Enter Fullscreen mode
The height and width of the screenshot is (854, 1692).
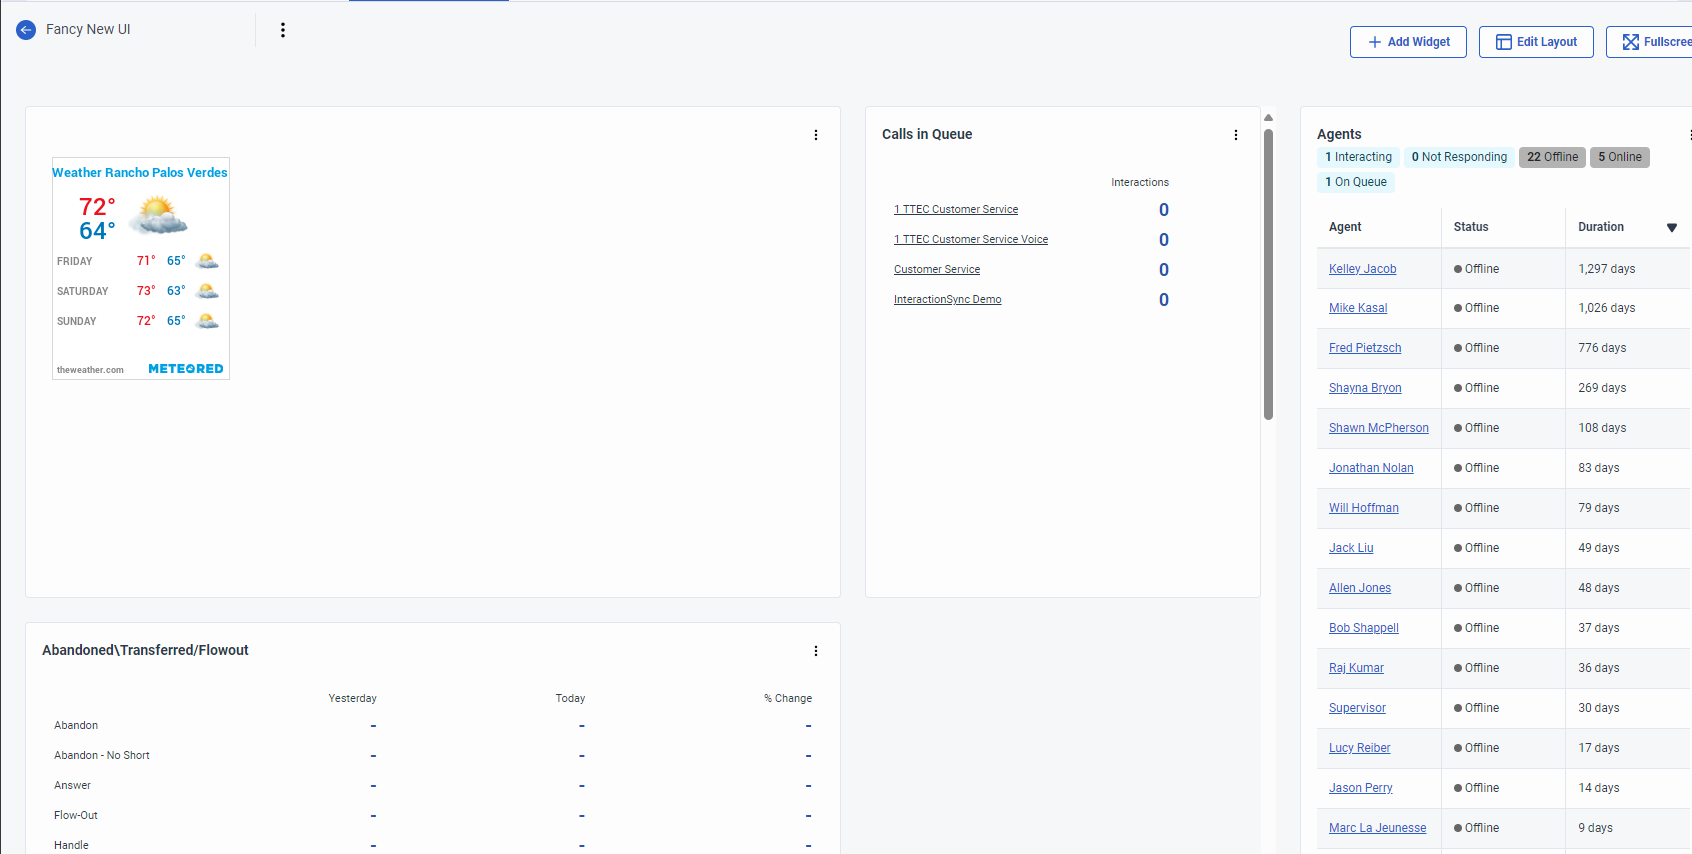1650,42
